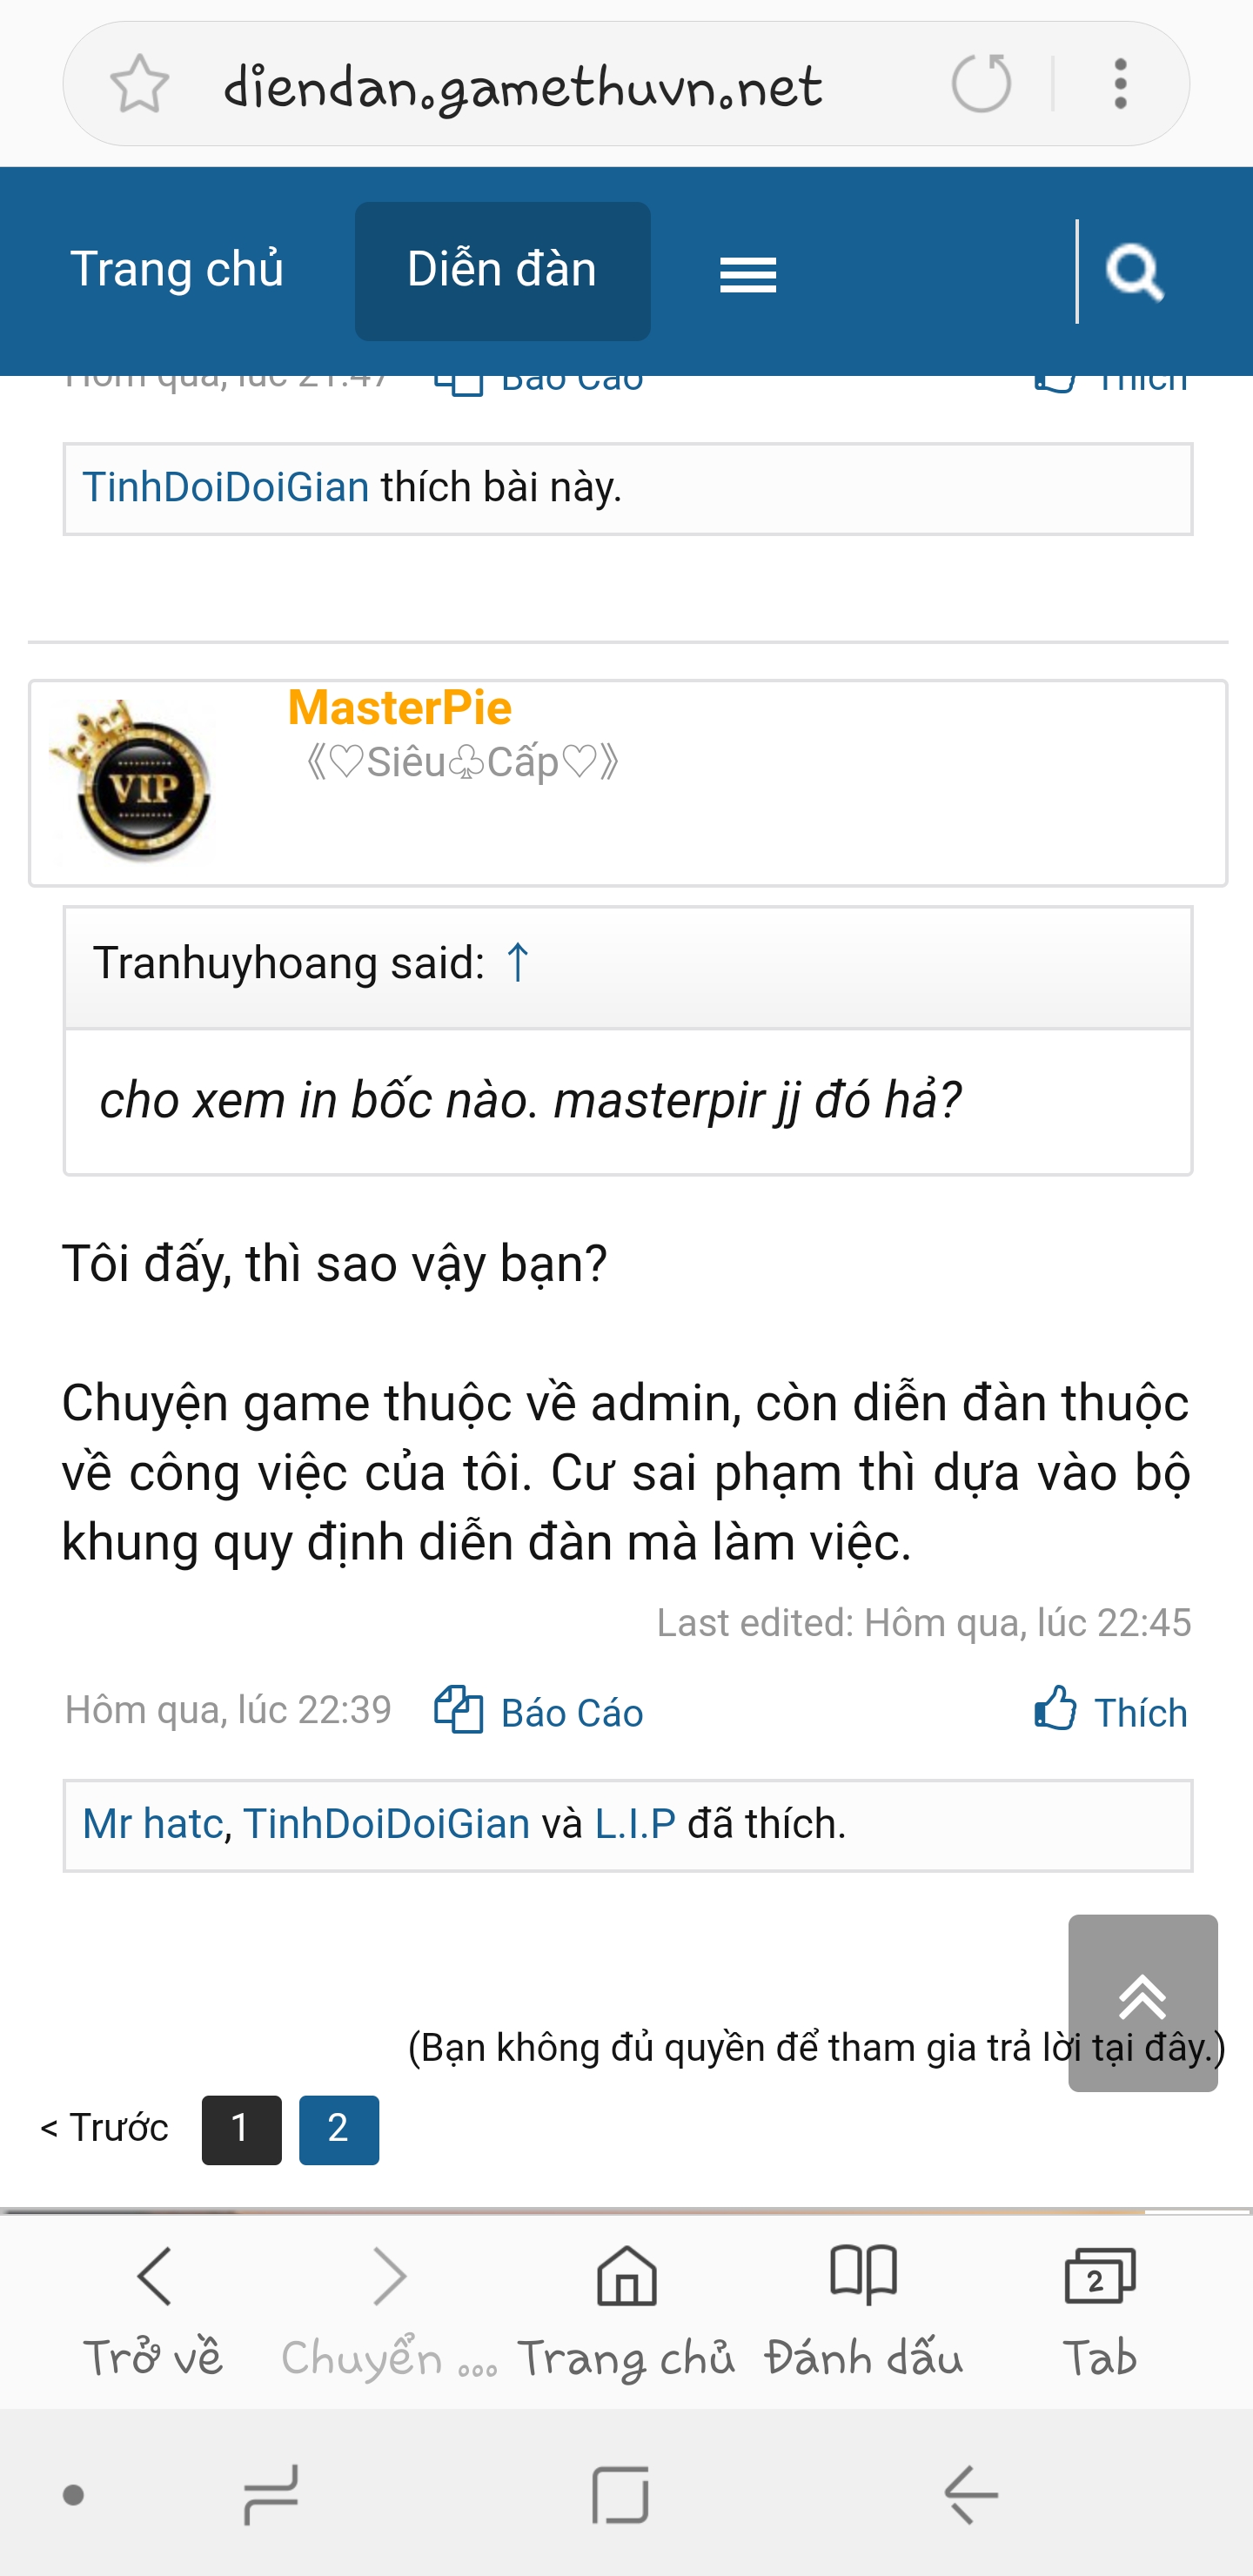
Task: Tap Android recent apps button
Action: click(x=271, y=2495)
